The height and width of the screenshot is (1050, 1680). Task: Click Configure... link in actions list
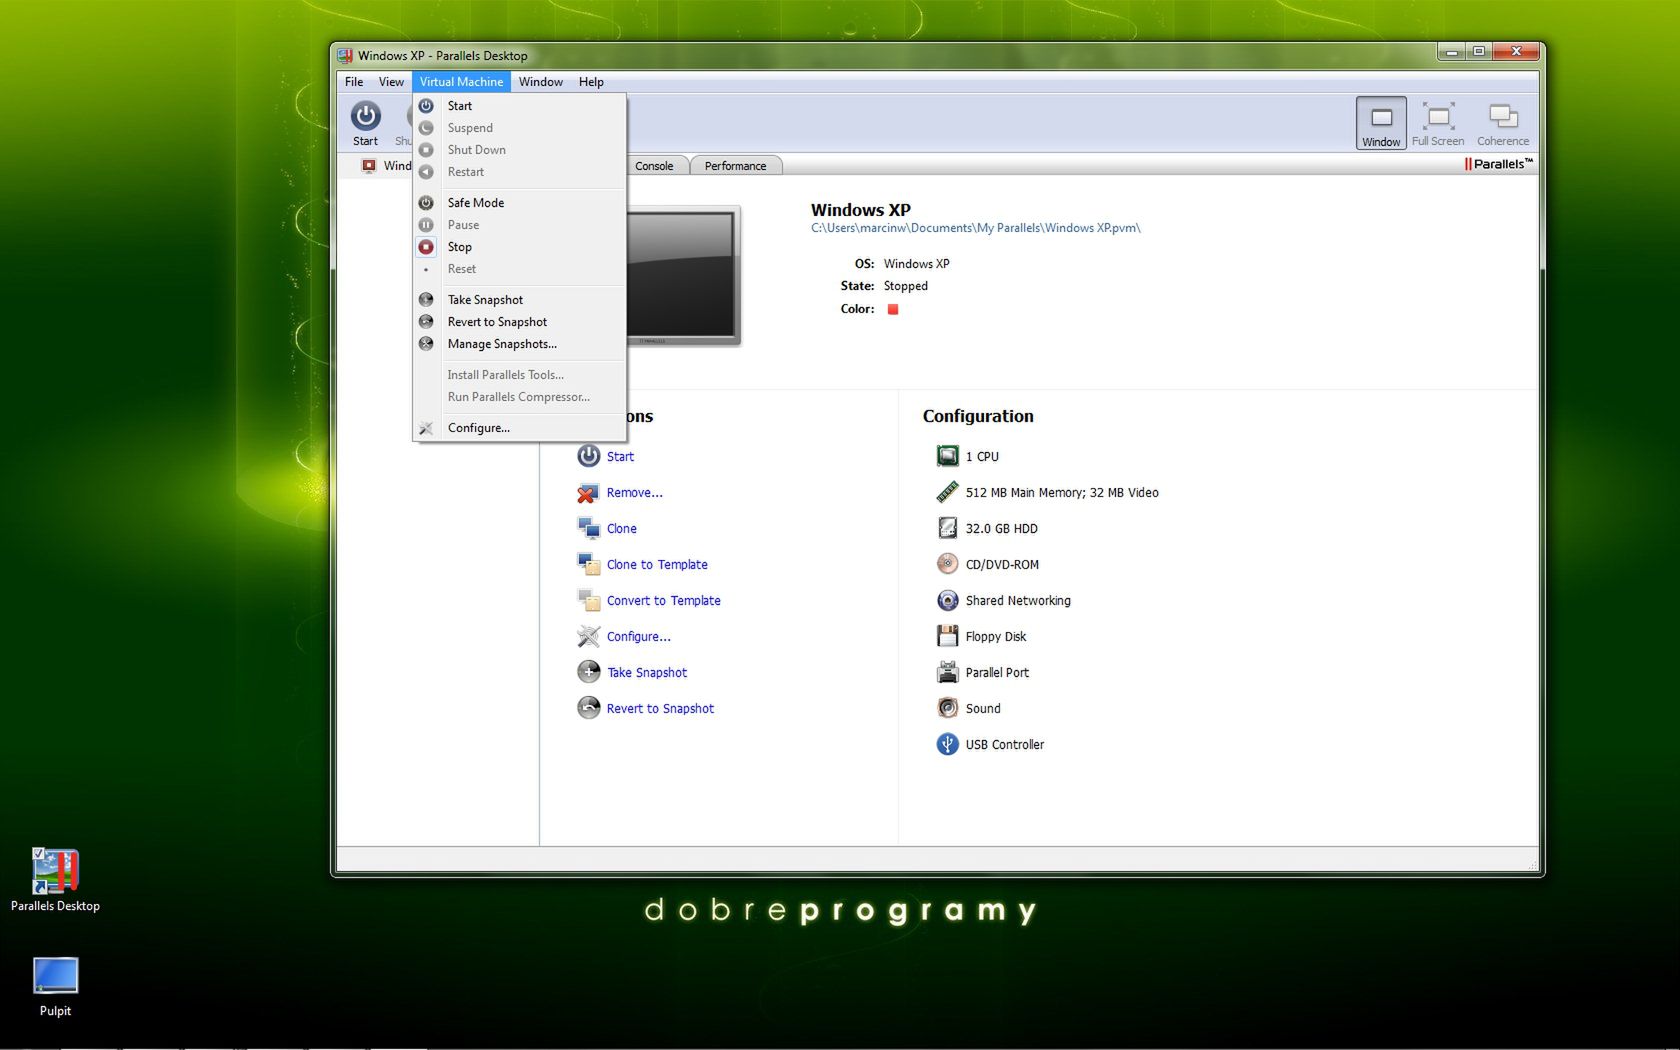coord(638,637)
